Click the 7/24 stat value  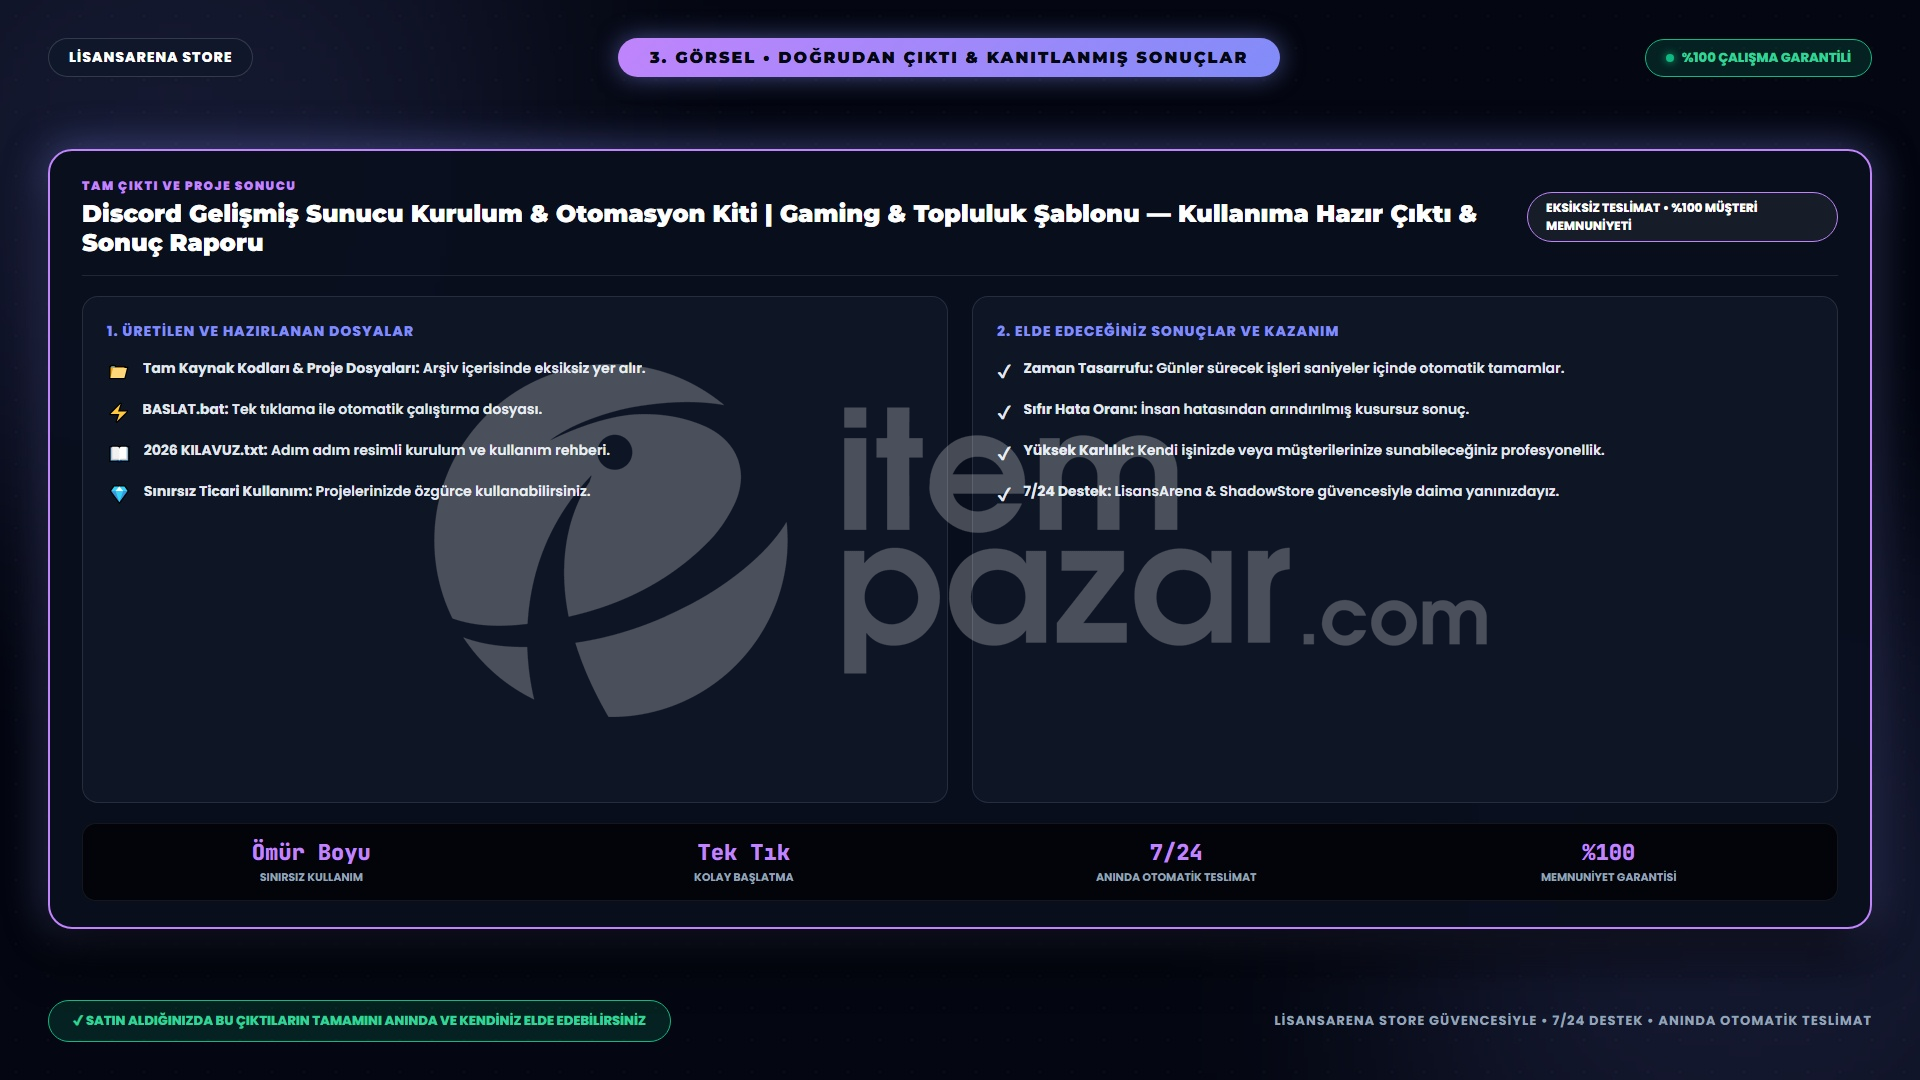point(1176,853)
